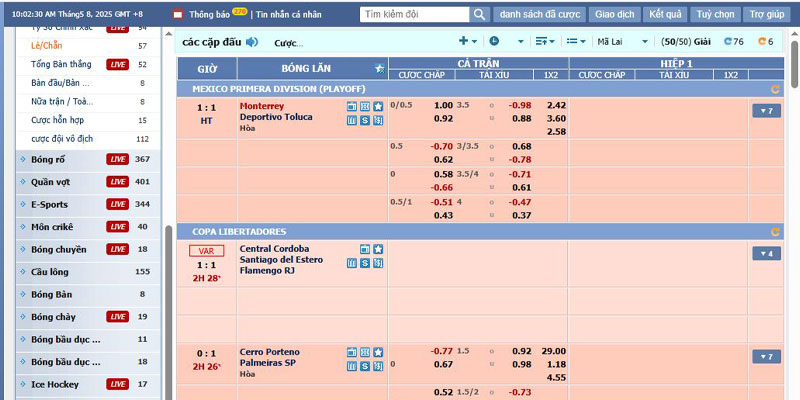Refresh the Mexico Primera Division league

pos(775,89)
